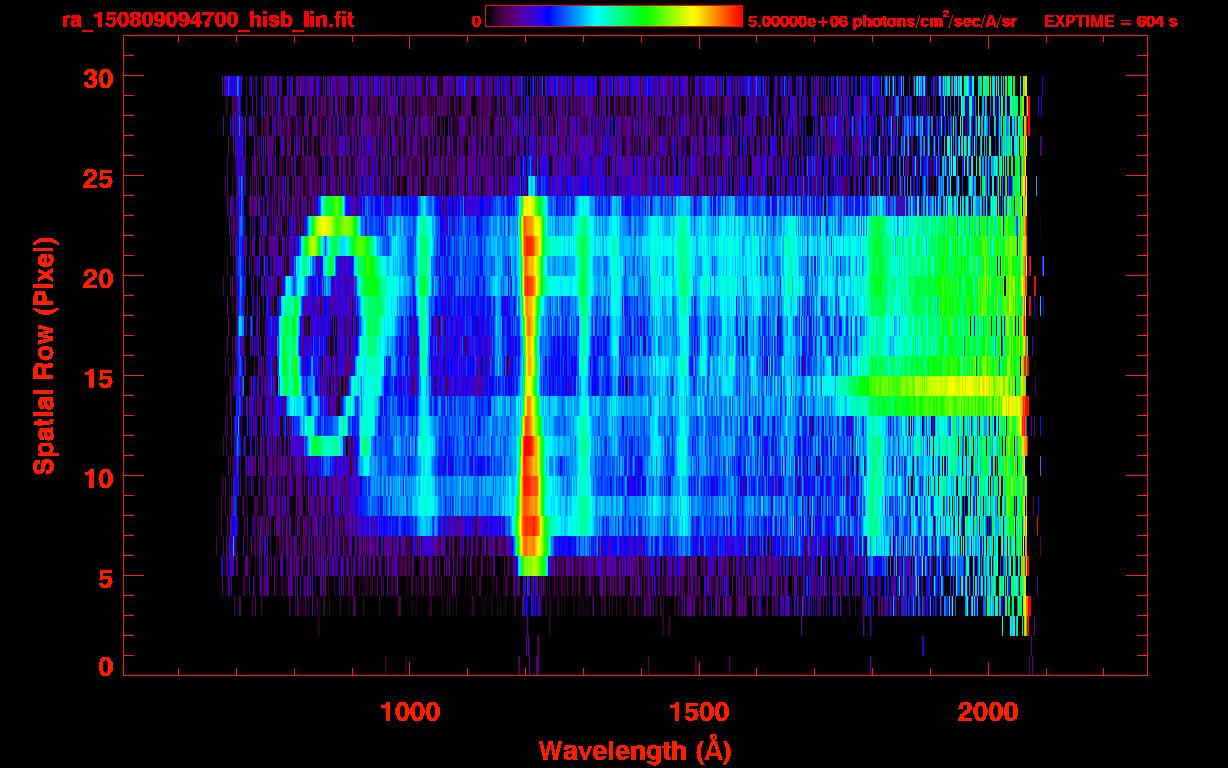1228x768 pixels.
Task: Click the color bar minimum 0 label
Action: (x=476, y=21)
